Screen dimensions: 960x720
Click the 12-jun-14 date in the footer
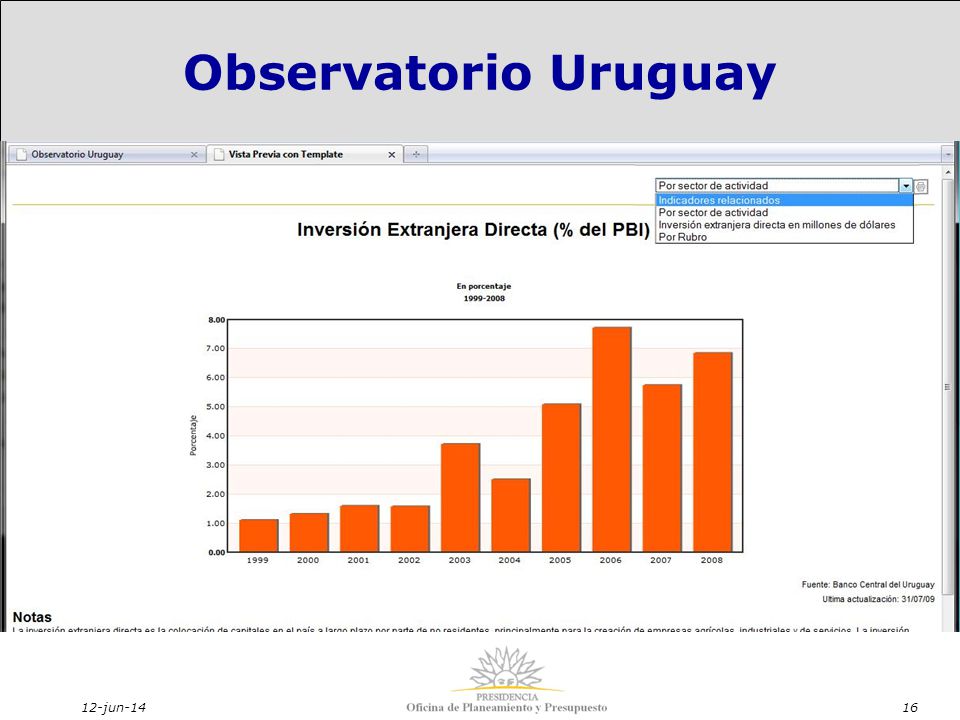pyautogui.click(x=113, y=708)
